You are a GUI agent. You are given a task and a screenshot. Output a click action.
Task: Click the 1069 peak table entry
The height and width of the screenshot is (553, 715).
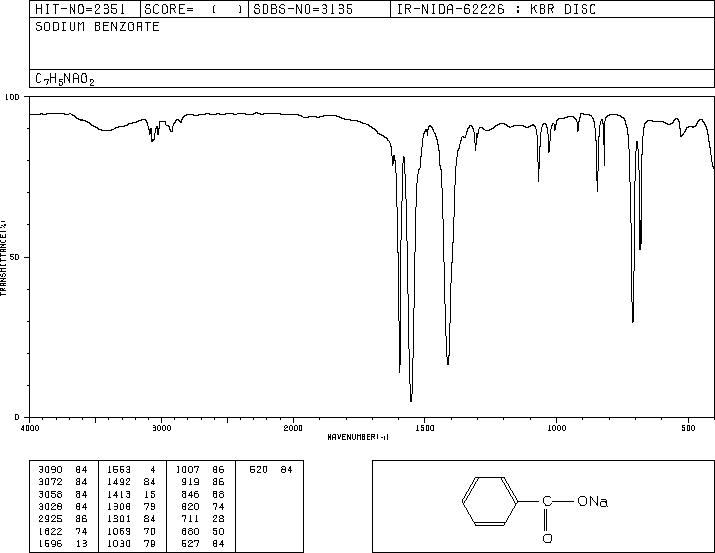(x=131, y=532)
